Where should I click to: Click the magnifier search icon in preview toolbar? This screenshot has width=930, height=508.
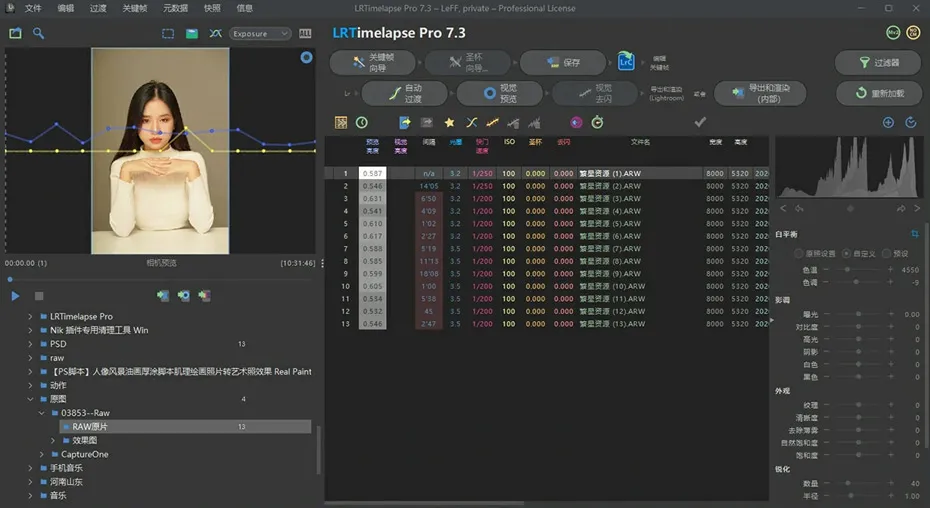(39, 33)
